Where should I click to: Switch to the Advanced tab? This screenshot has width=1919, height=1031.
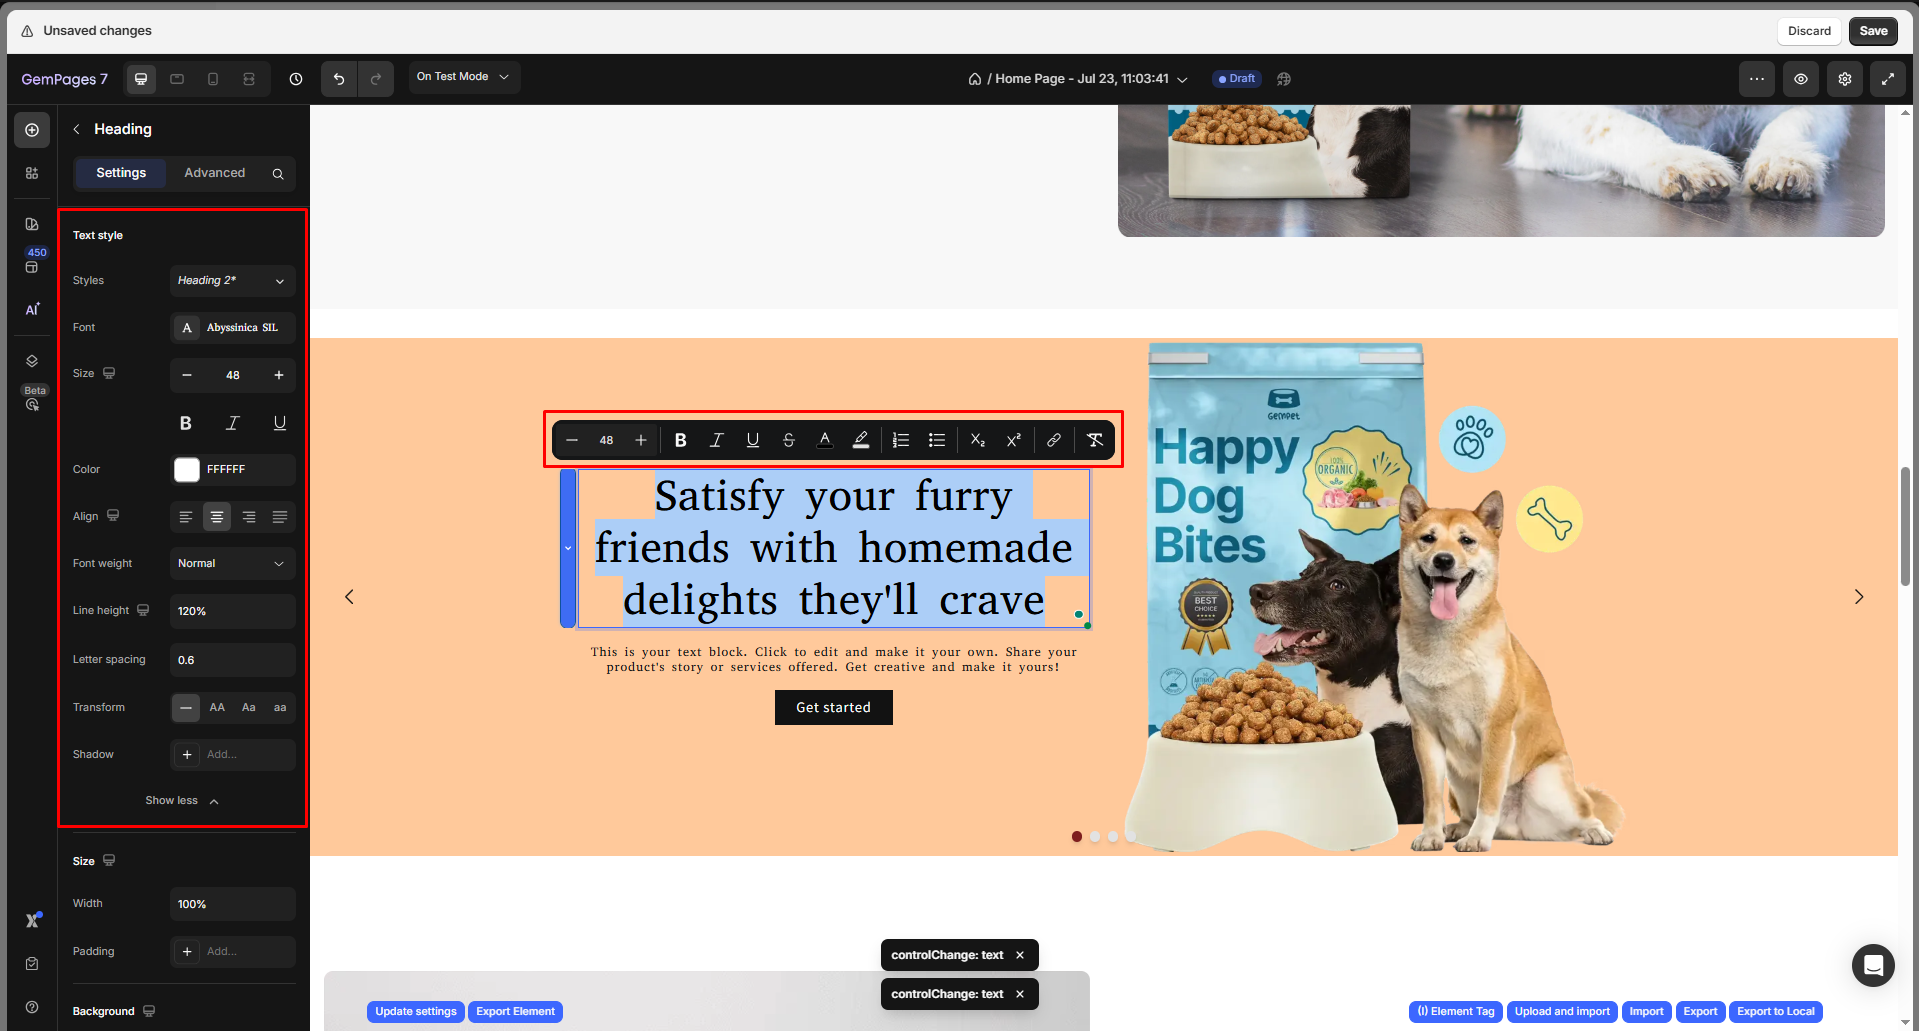214,173
